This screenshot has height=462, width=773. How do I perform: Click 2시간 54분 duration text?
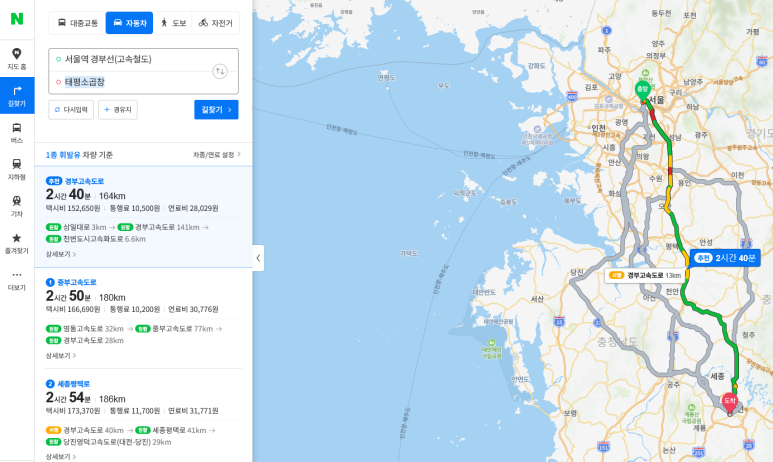point(68,398)
